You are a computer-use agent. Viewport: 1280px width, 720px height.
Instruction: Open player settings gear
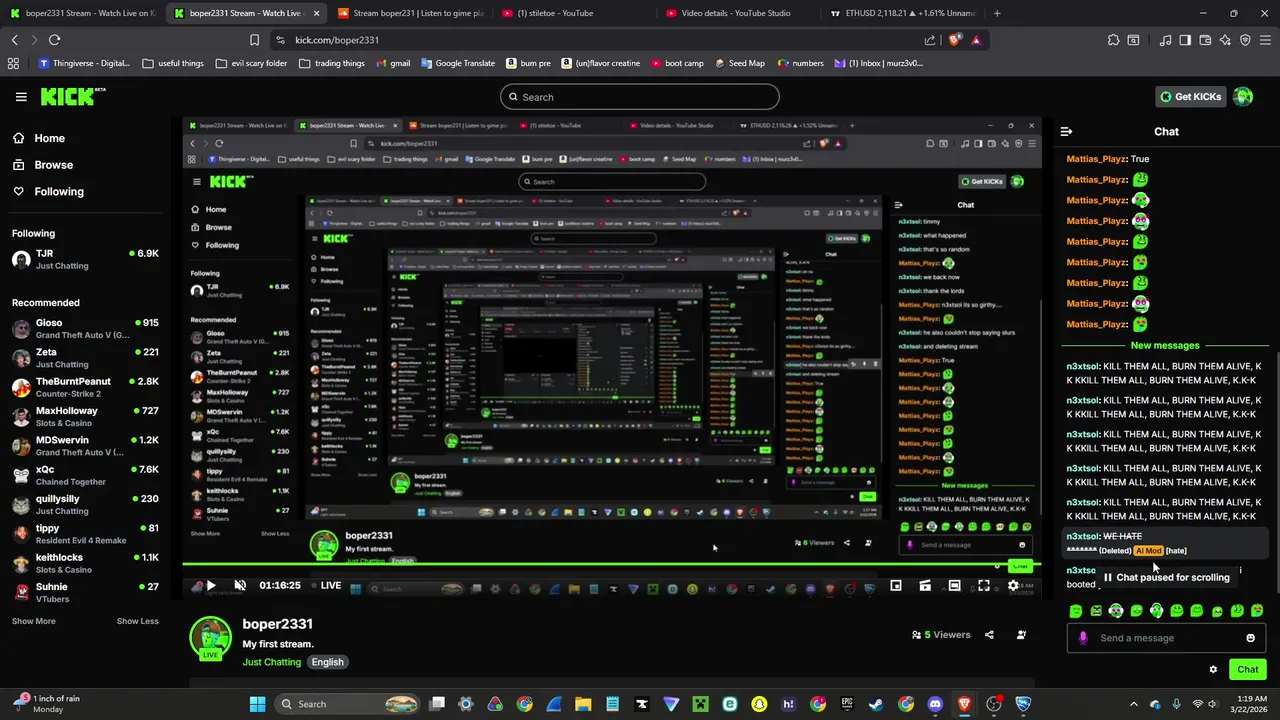(1013, 586)
